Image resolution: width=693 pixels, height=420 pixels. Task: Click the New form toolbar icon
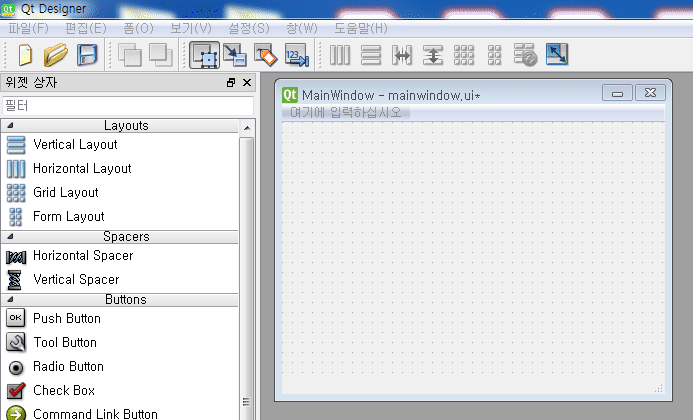coord(25,55)
